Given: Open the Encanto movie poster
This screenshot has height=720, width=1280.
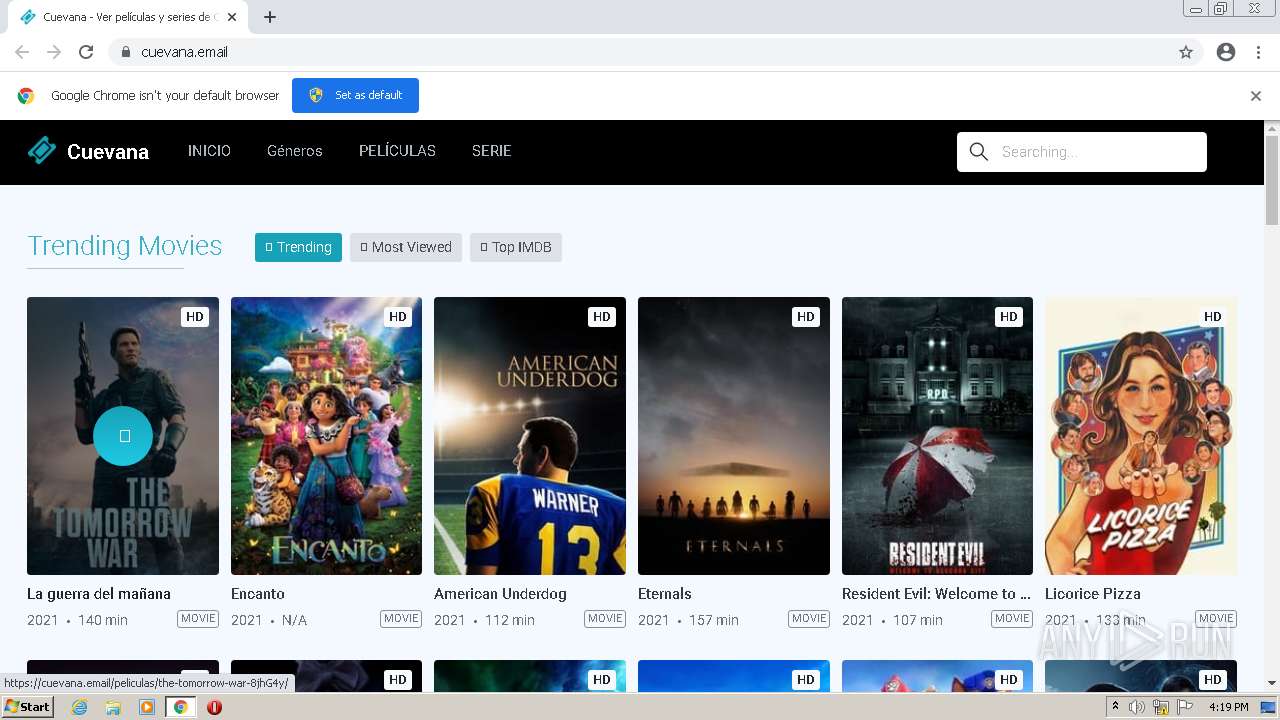Looking at the screenshot, I should (x=326, y=436).
